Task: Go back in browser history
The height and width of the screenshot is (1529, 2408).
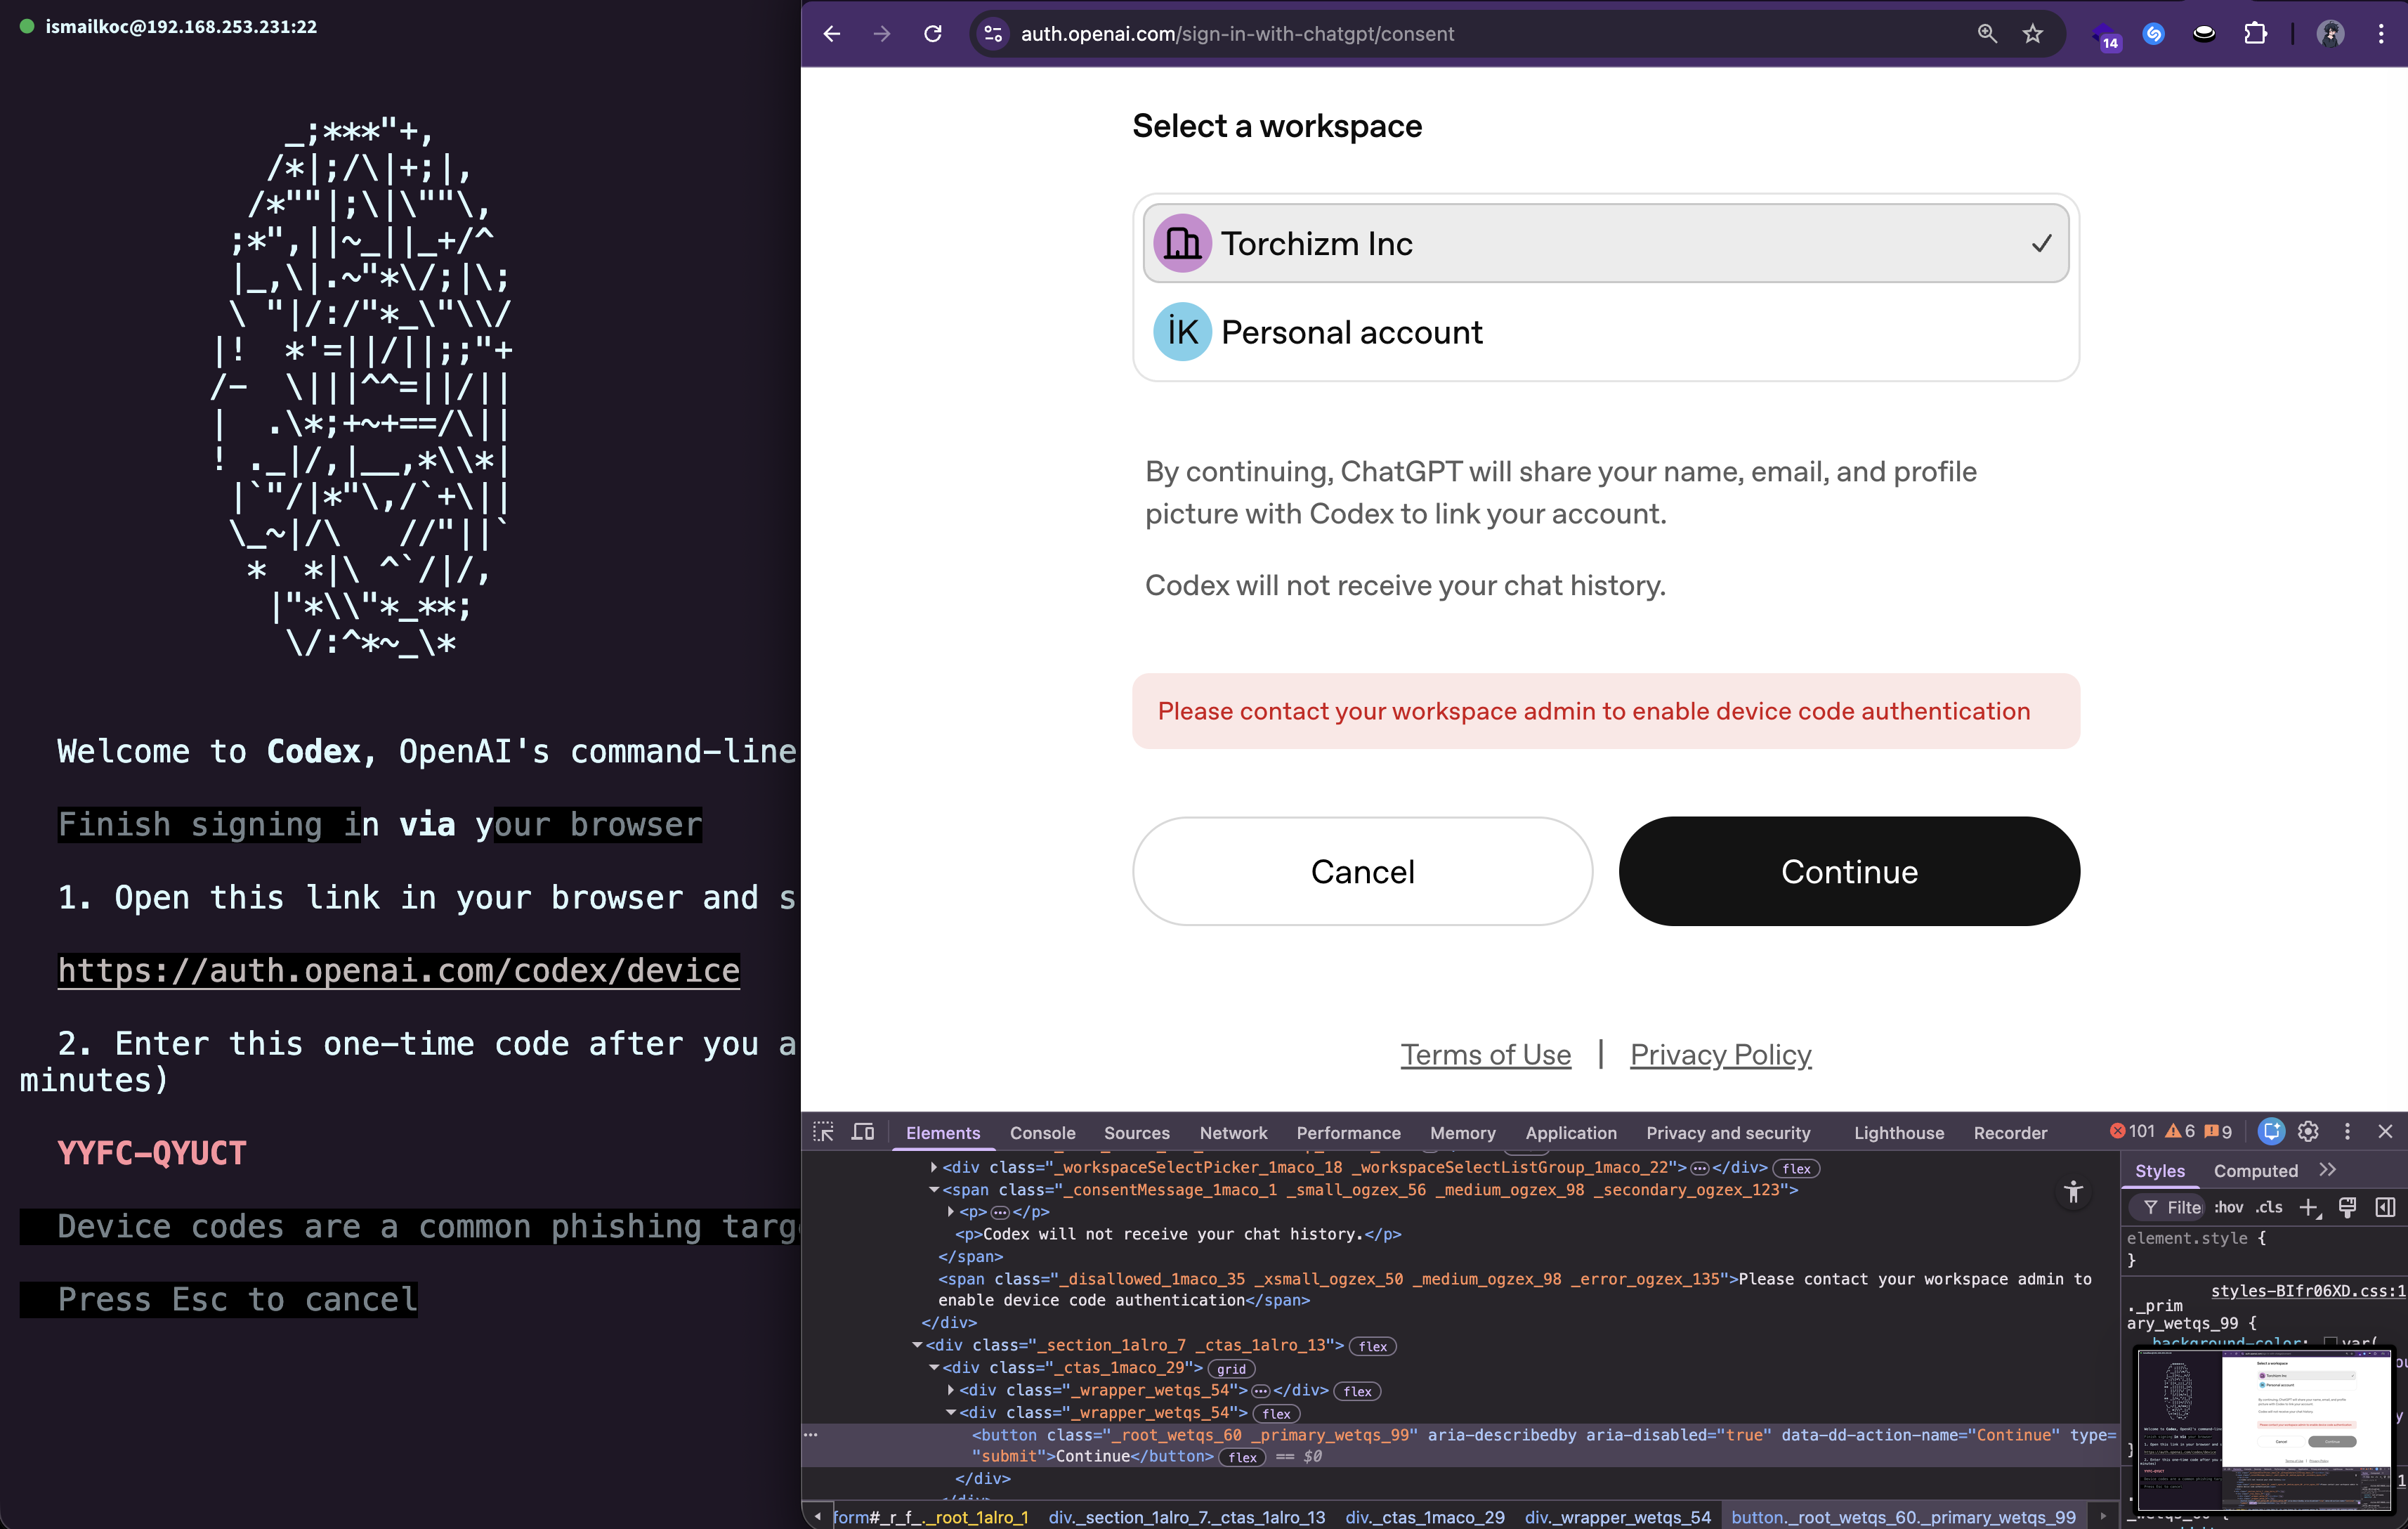Action: 832,34
